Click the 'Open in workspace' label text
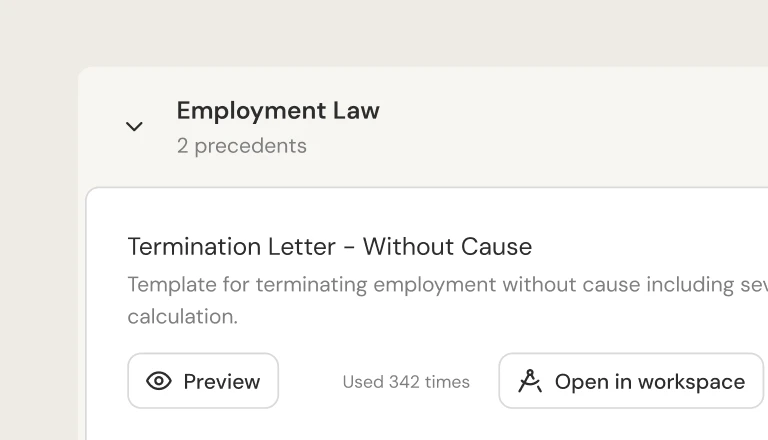The image size is (768, 440). (x=649, y=382)
